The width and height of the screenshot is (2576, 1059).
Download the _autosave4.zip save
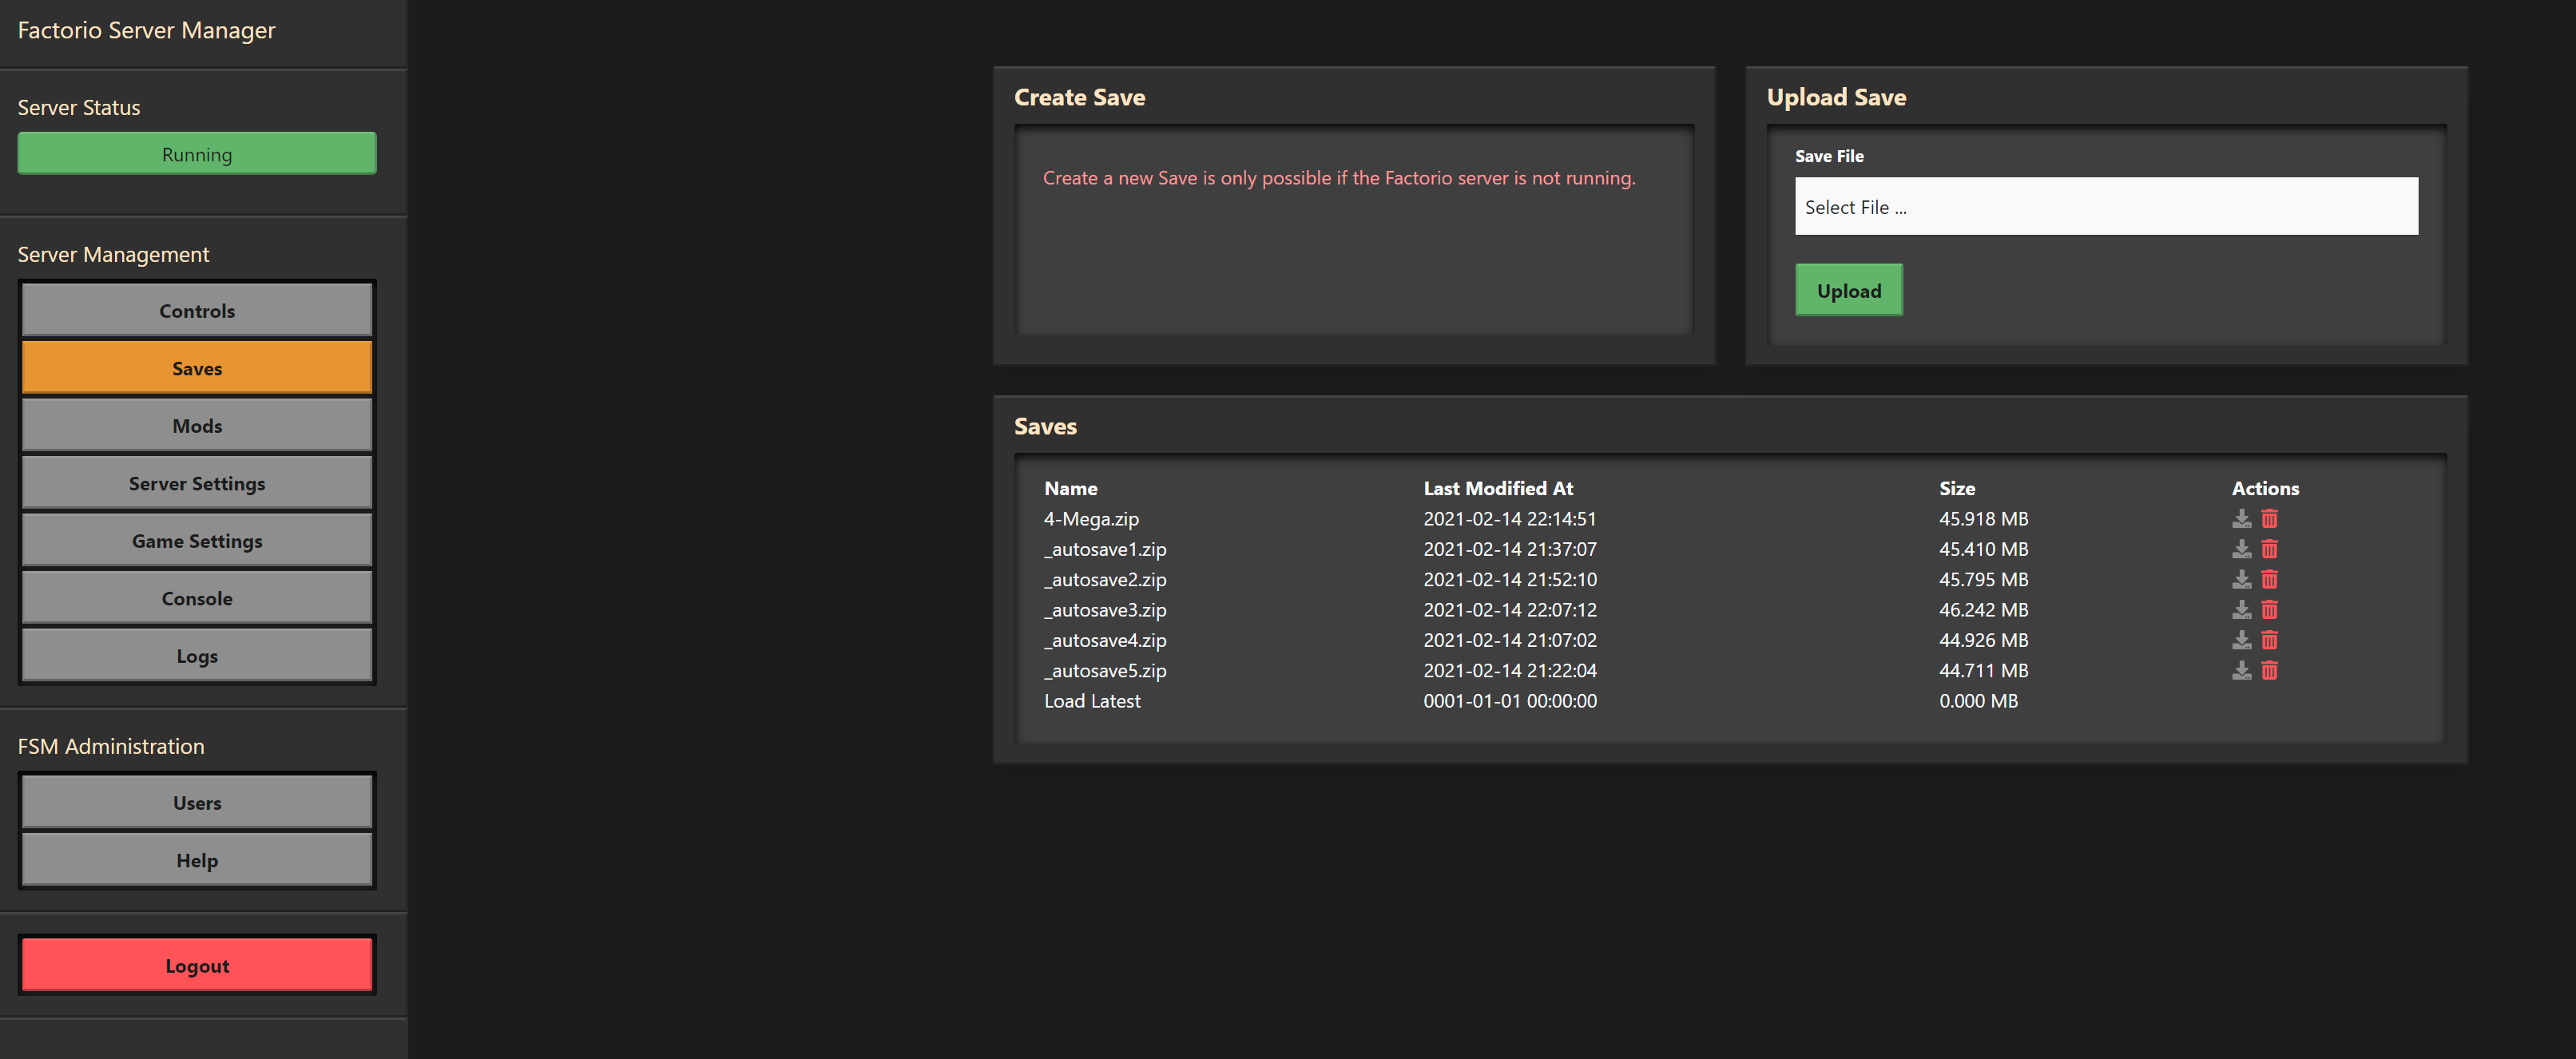(x=2241, y=640)
